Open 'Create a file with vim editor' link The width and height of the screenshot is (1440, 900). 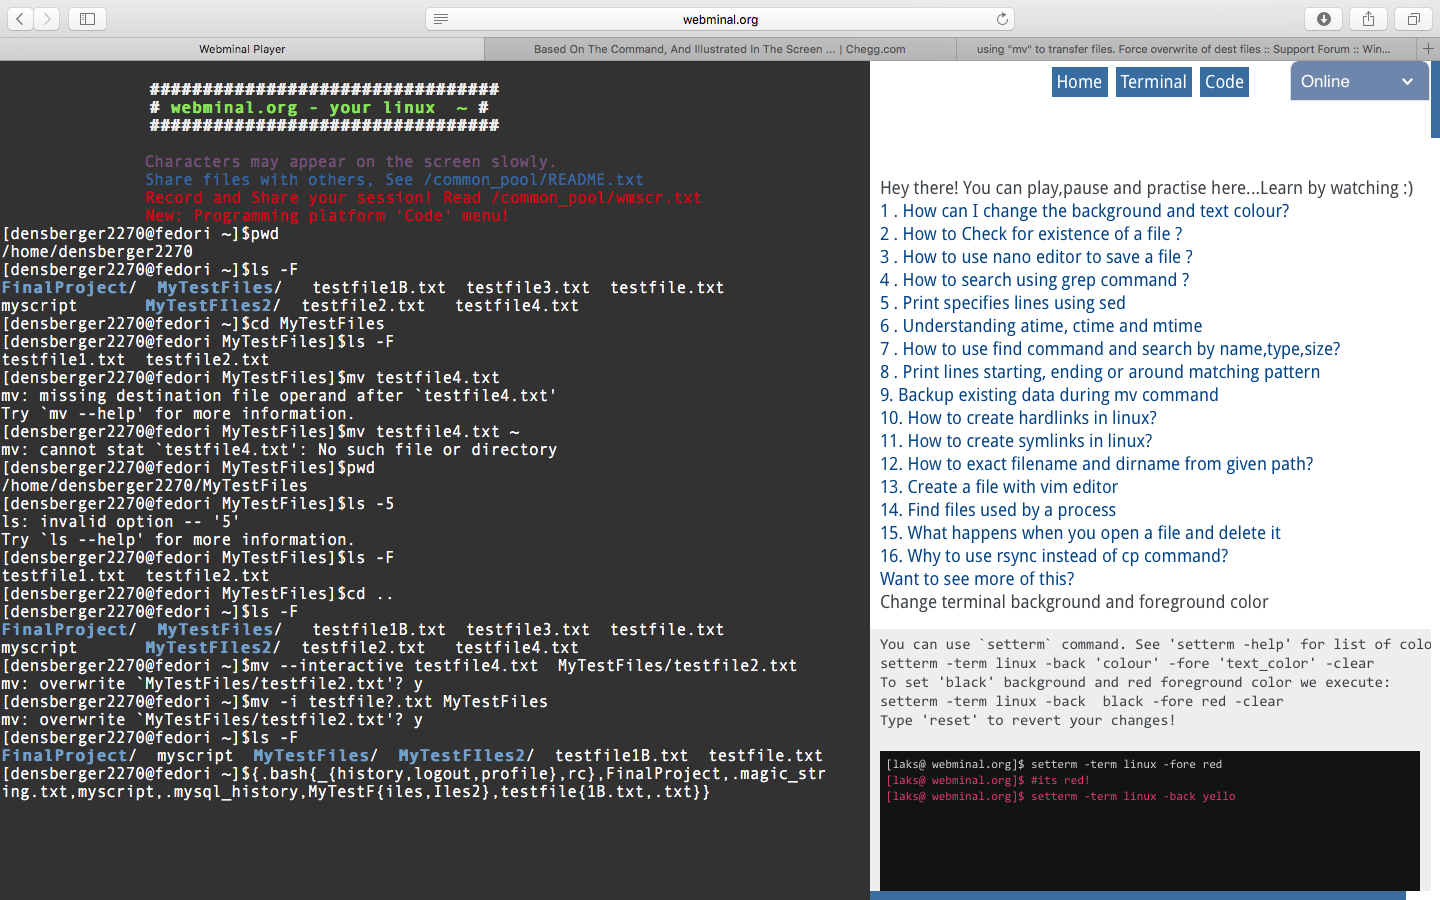[x=999, y=487]
